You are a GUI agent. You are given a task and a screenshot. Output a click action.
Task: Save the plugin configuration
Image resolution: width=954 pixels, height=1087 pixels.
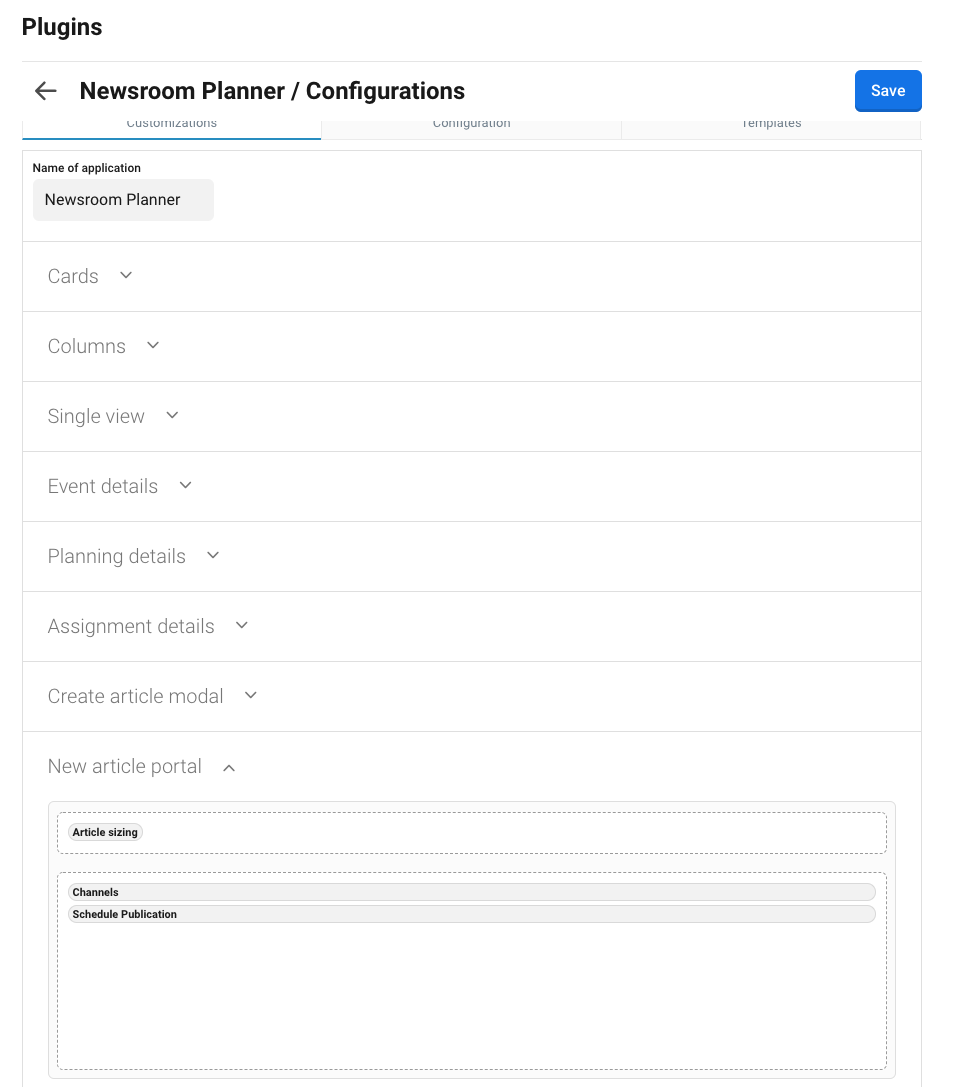887,91
